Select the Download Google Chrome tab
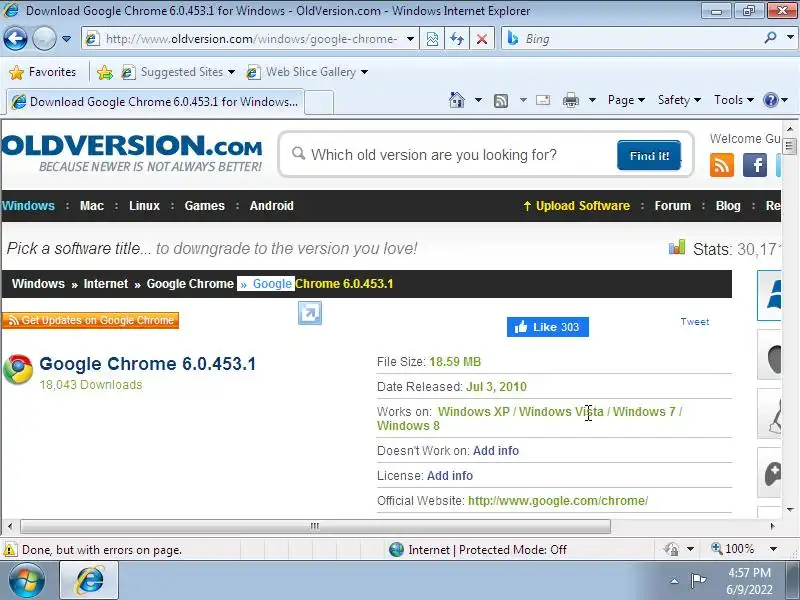800x600 pixels. click(x=156, y=102)
